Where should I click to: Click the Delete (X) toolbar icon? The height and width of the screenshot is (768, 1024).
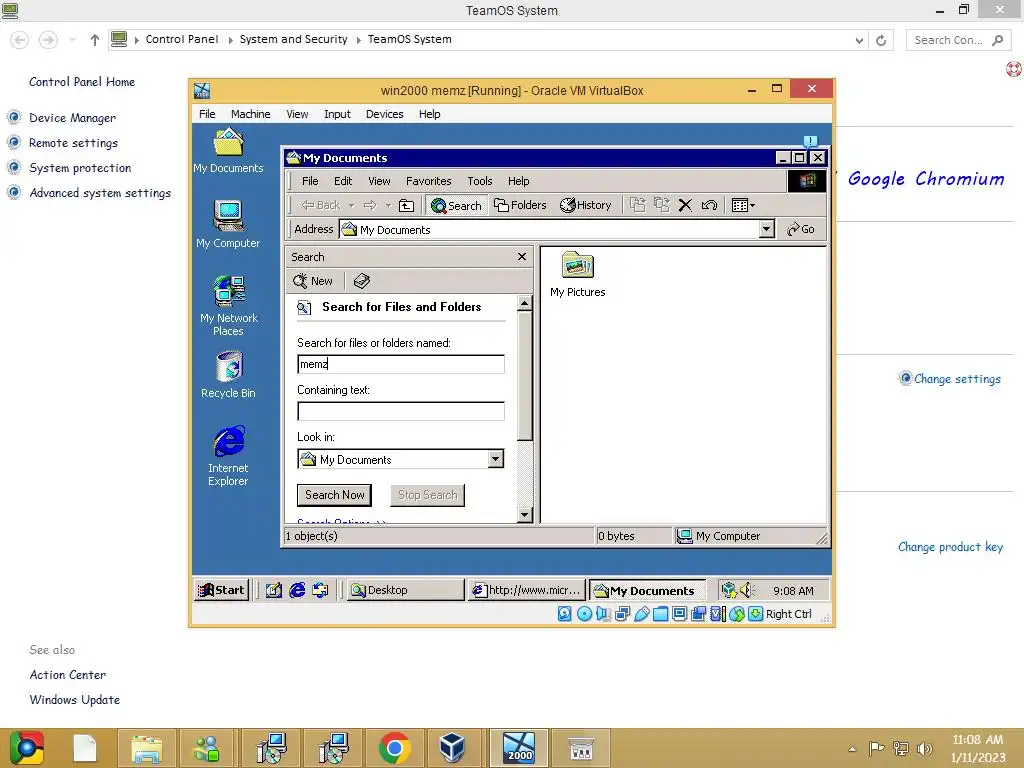(685, 205)
